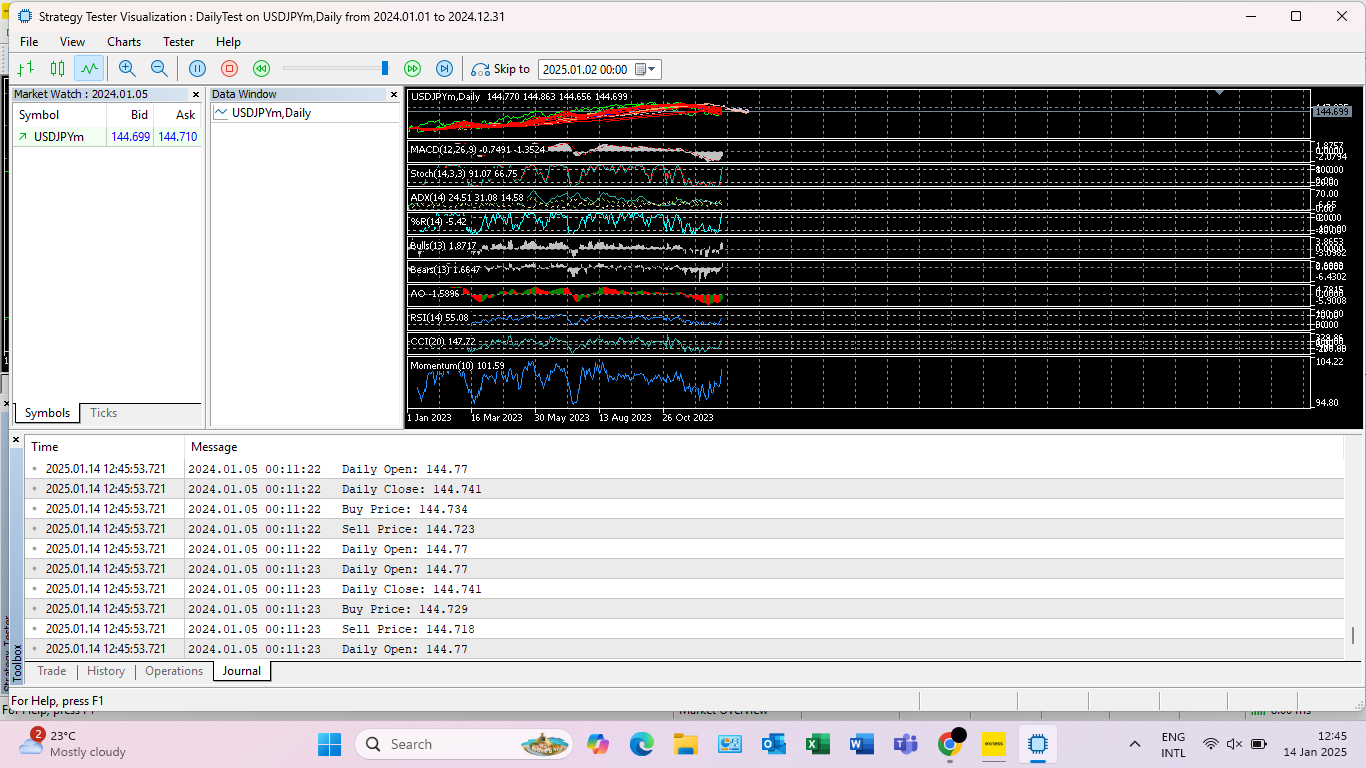Image resolution: width=1366 pixels, height=768 pixels.
Task: Open the File menu
Action: point(29,42)
